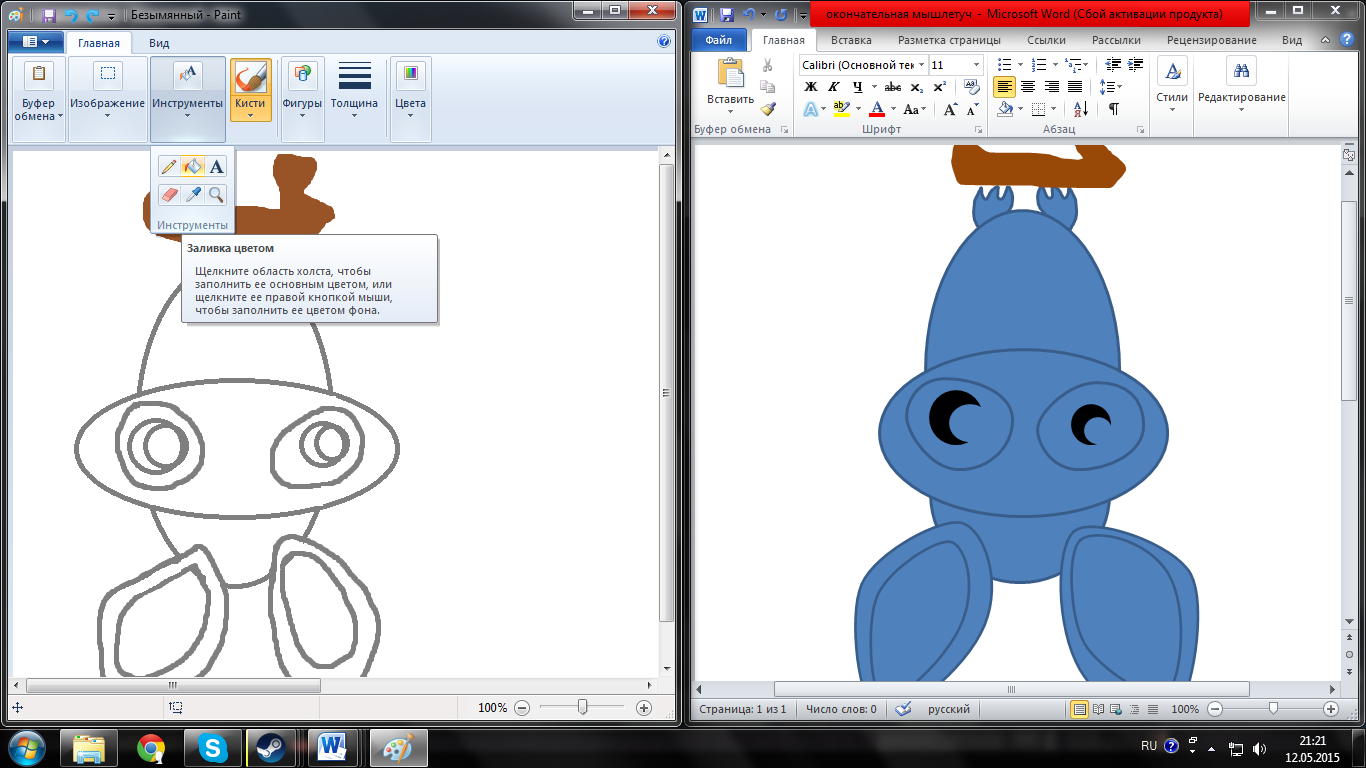Select the Pencil tool in Paint

[x=168, y=167]
